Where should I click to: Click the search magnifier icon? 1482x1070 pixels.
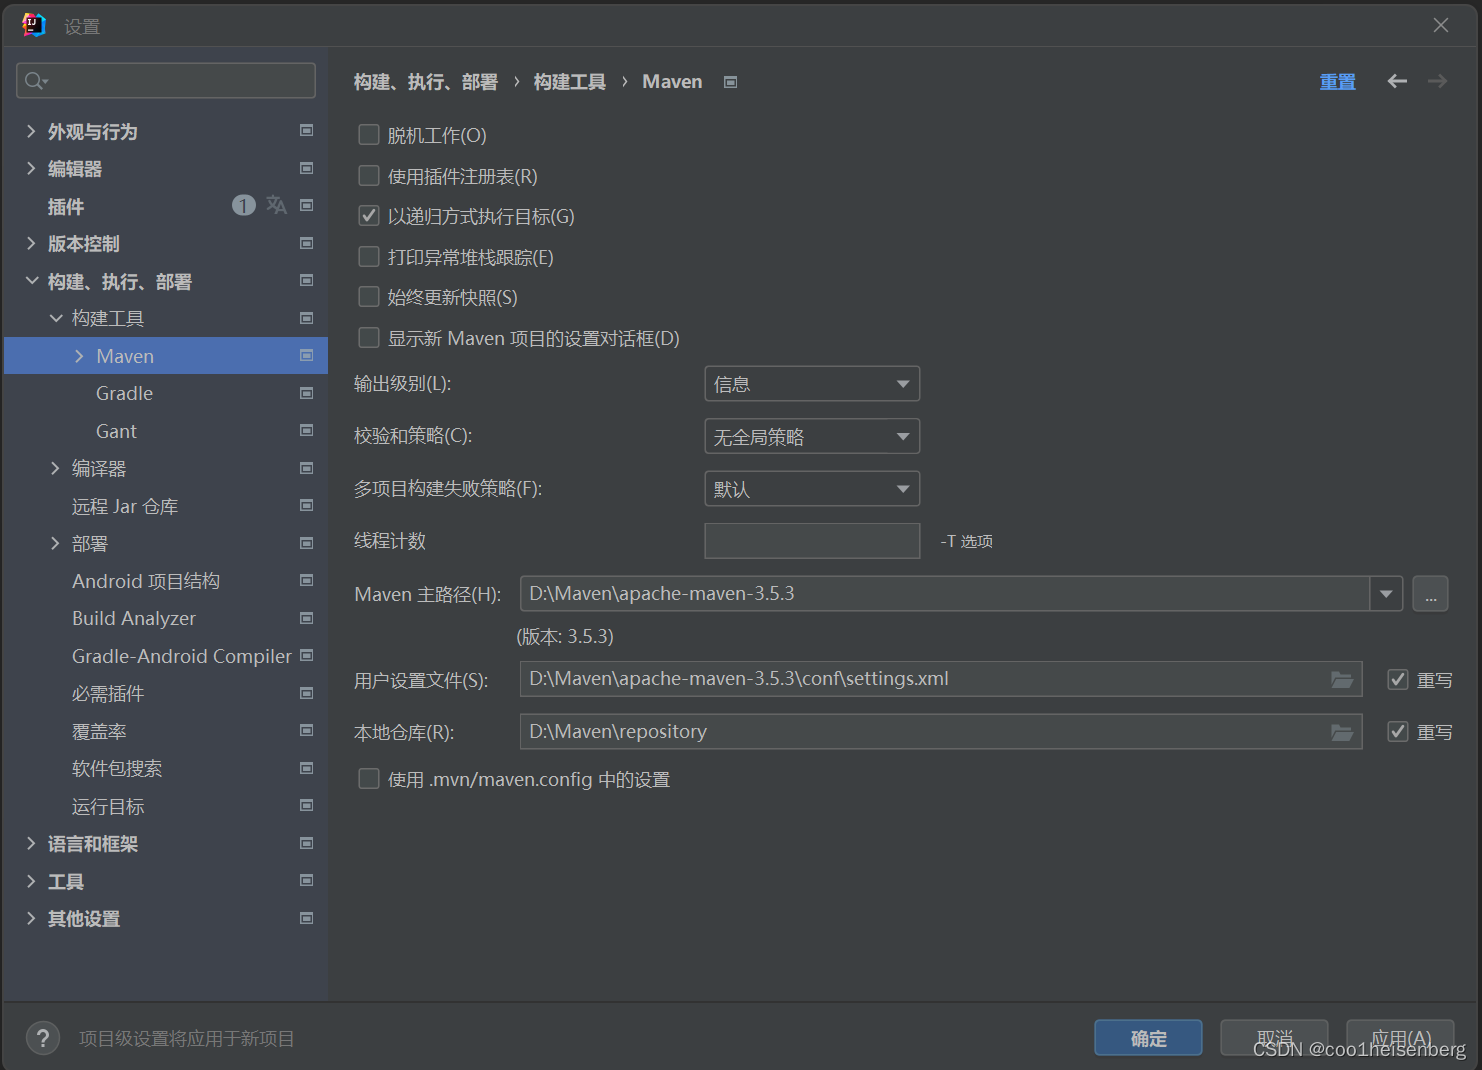tap(35, 81)
